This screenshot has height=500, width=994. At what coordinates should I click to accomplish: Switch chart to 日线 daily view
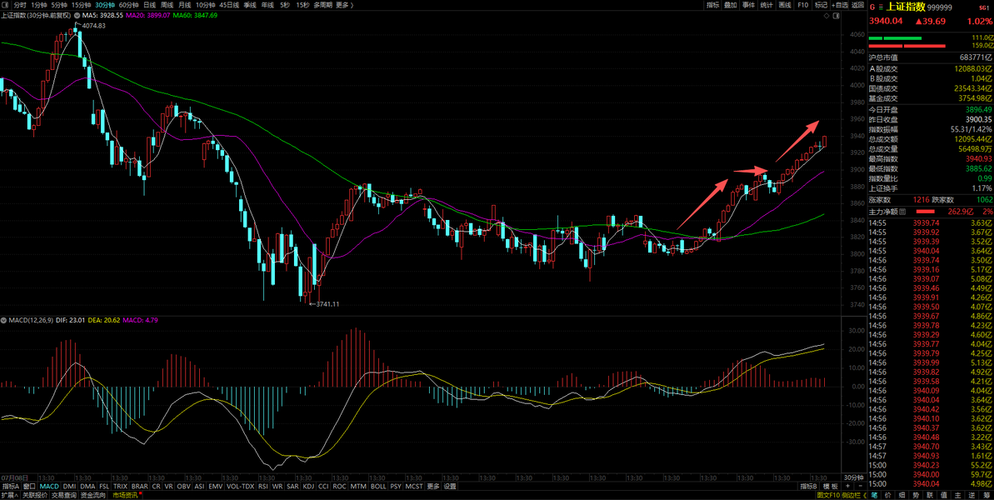point(150,4)
